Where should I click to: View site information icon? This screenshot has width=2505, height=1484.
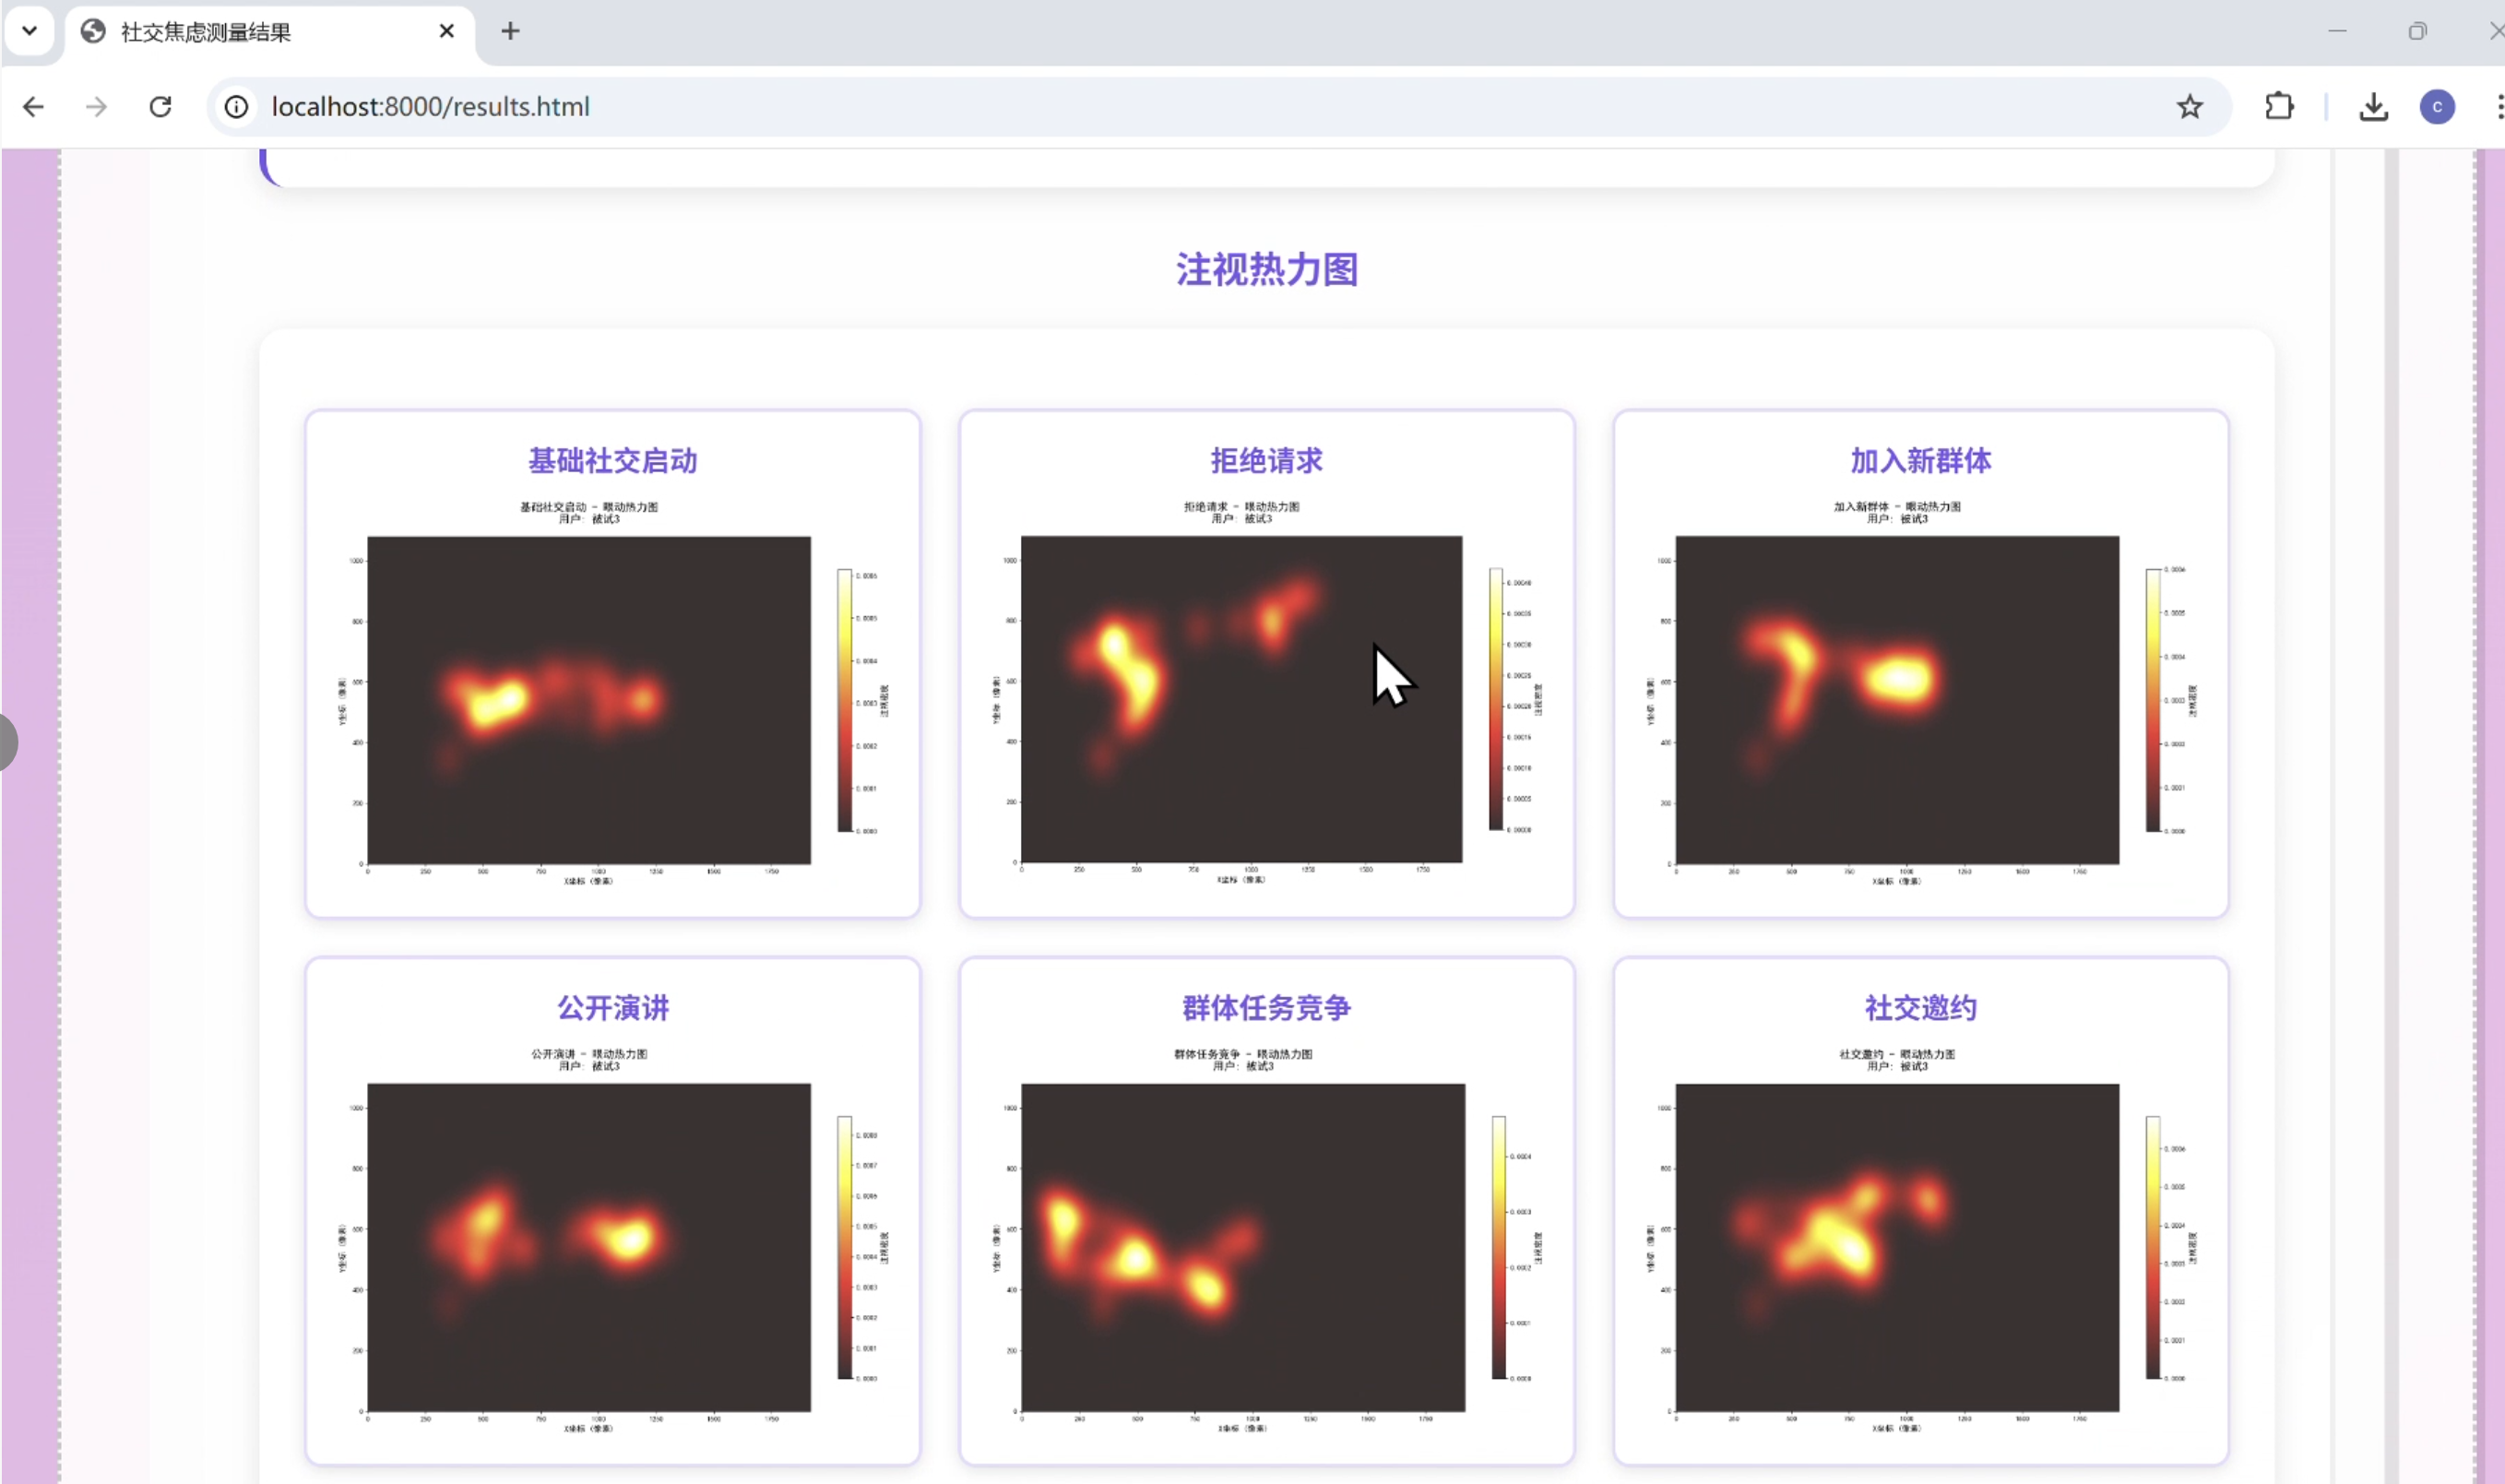[236, 107]
